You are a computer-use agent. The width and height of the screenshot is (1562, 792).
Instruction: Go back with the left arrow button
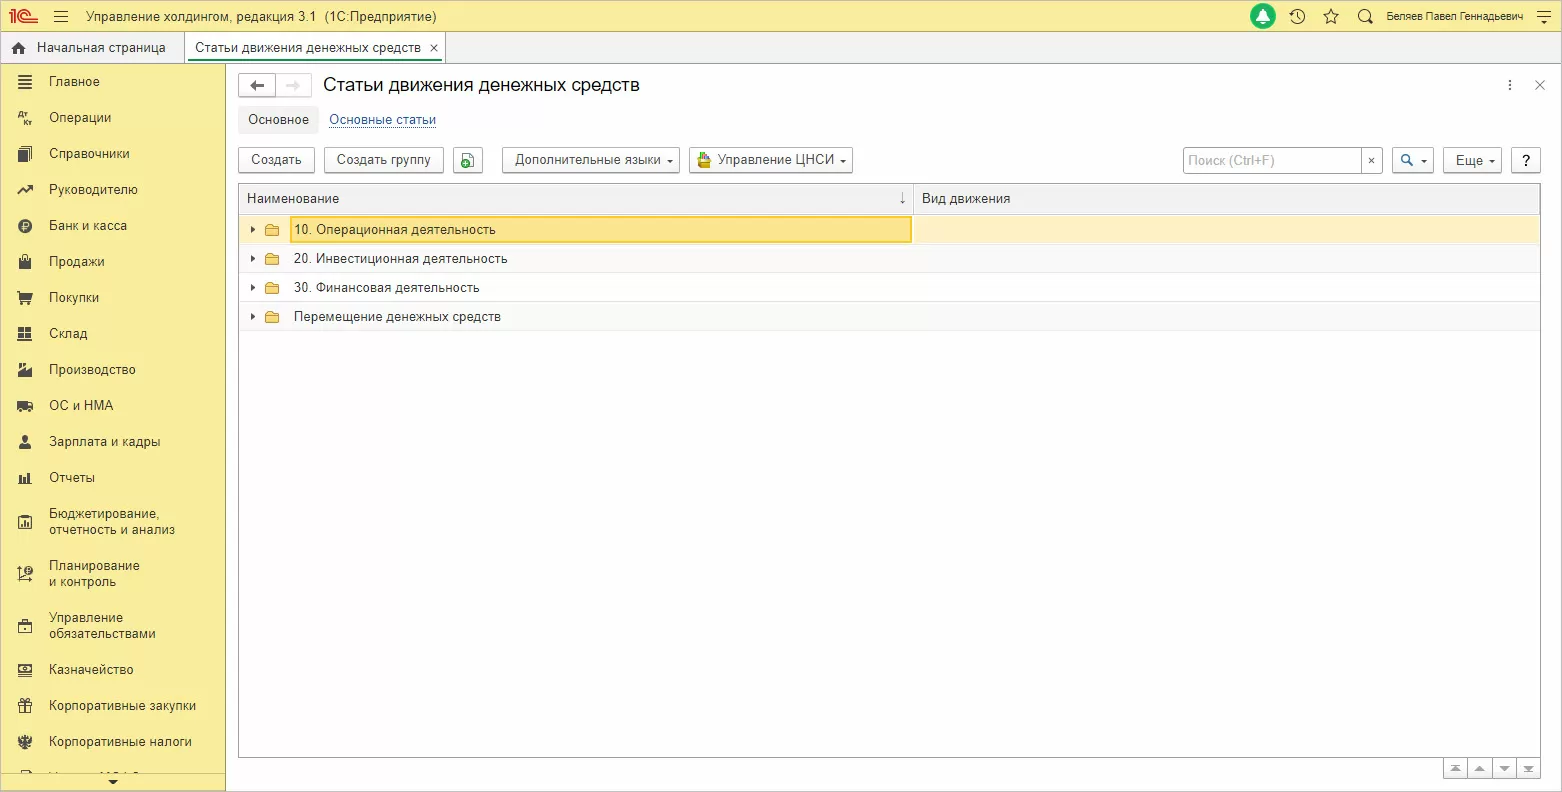257,86
